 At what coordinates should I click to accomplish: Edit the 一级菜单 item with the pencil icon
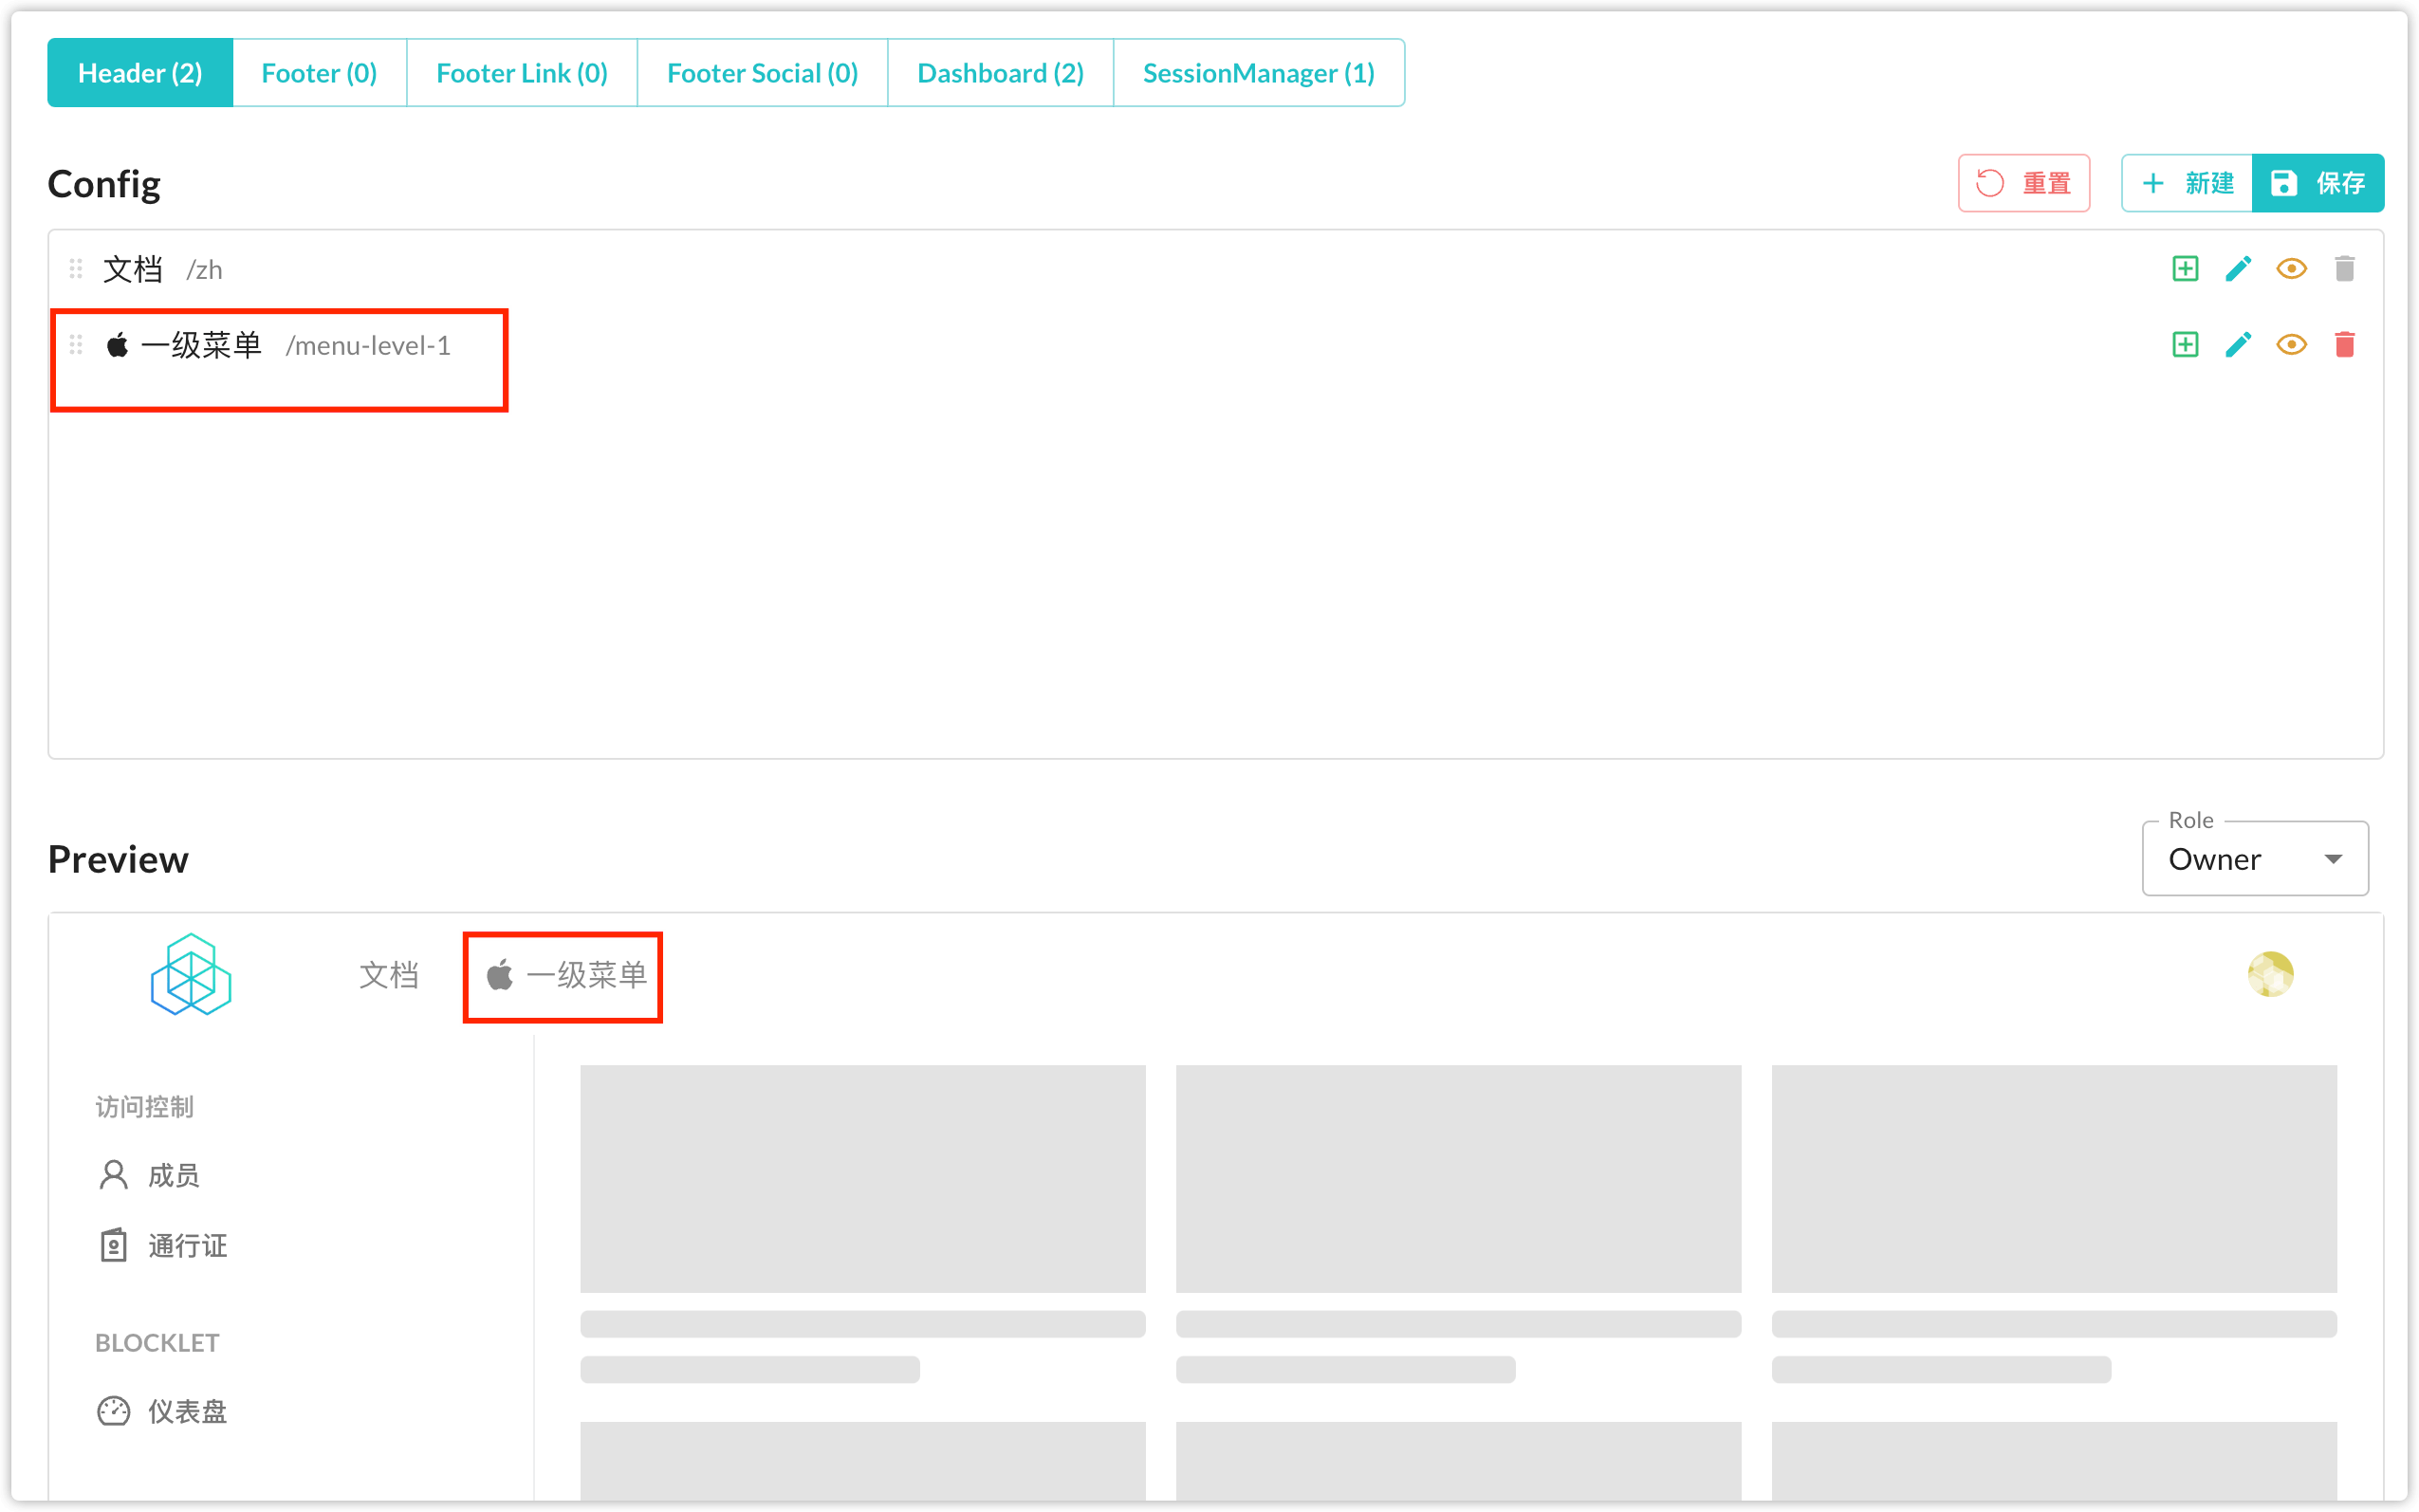2238,345
